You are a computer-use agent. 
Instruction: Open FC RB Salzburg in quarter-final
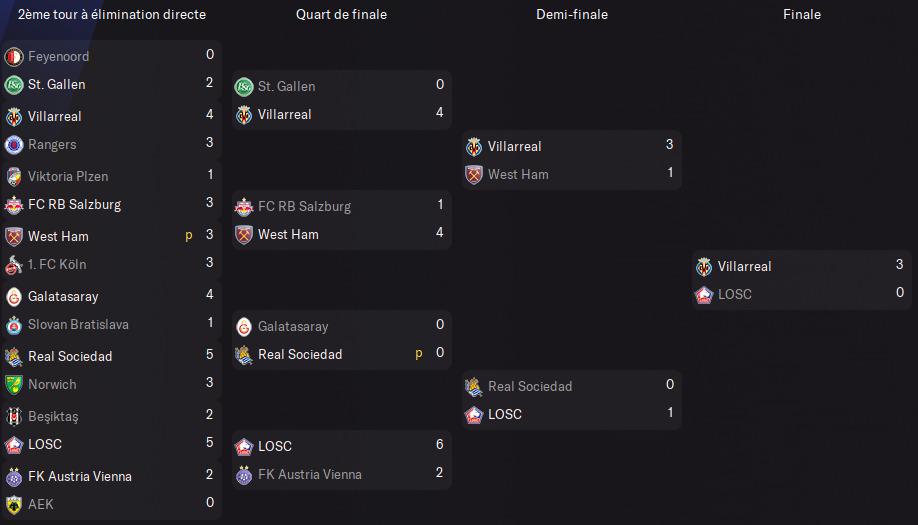pos(304,207)
